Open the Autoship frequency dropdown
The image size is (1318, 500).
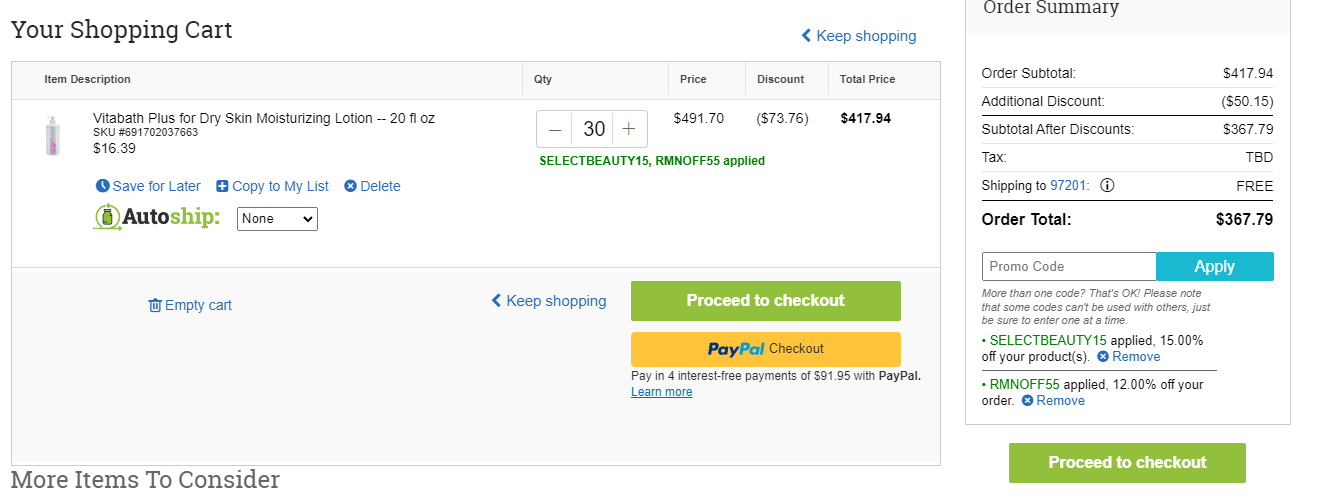(x=277, y=219)
